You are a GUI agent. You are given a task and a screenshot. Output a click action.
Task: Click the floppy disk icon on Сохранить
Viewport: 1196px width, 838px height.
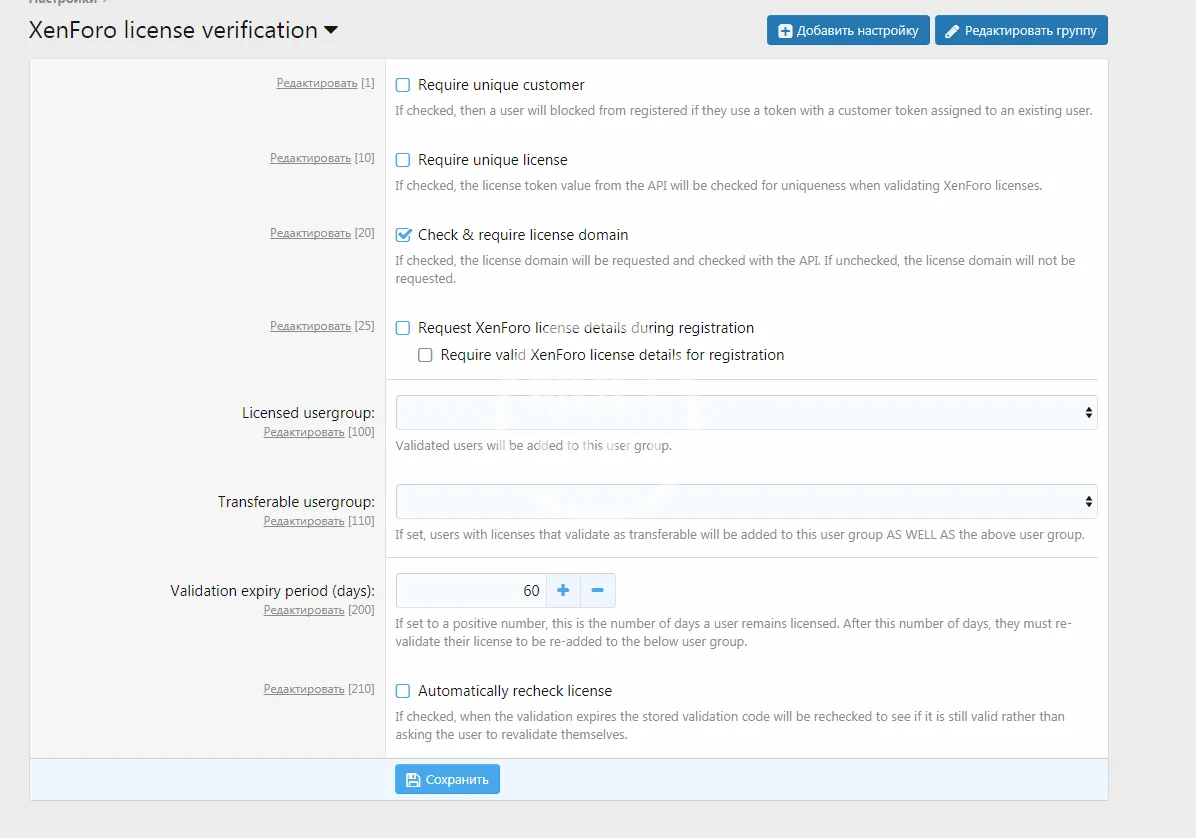[412, 780]
